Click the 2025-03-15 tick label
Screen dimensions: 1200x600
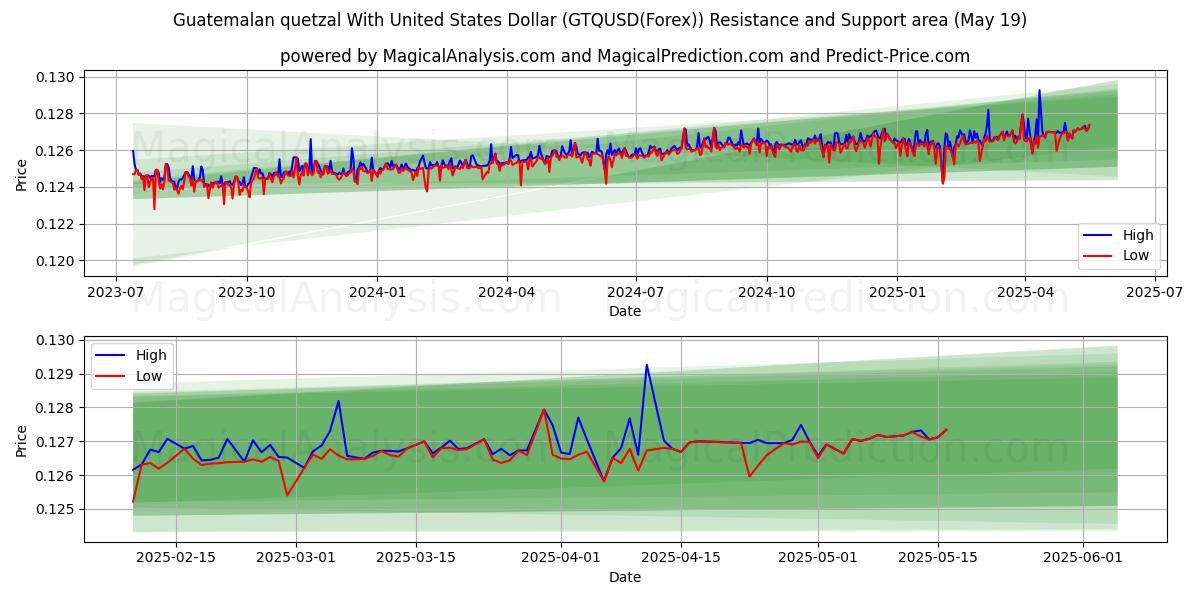pyautogui.click(x=416, y=557)
